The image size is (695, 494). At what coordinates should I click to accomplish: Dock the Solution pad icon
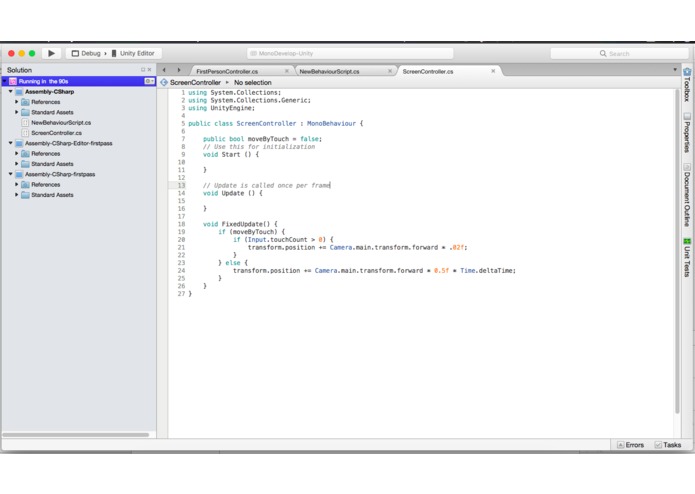(x=143, y=70)
